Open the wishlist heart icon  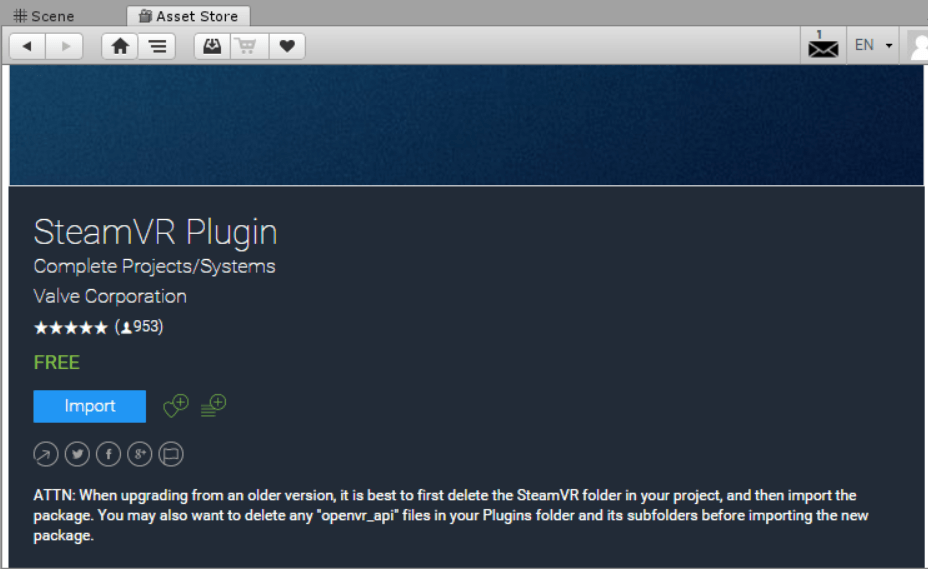(287, 46)
